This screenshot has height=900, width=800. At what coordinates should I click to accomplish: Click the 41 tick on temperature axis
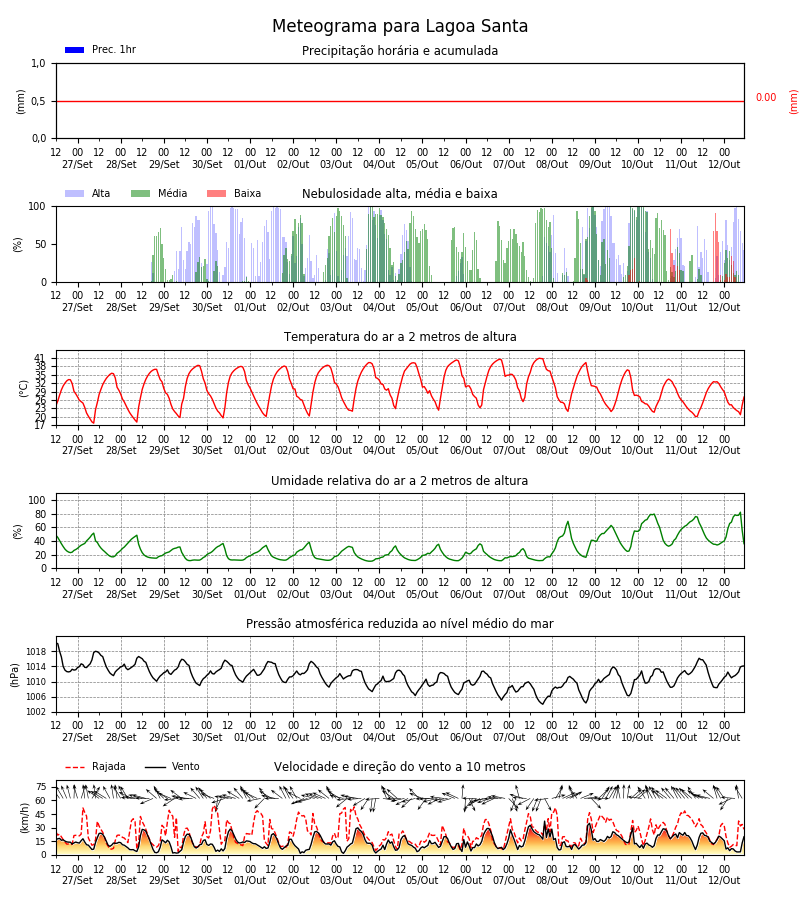pyautogui.click(x=41, y=358)
